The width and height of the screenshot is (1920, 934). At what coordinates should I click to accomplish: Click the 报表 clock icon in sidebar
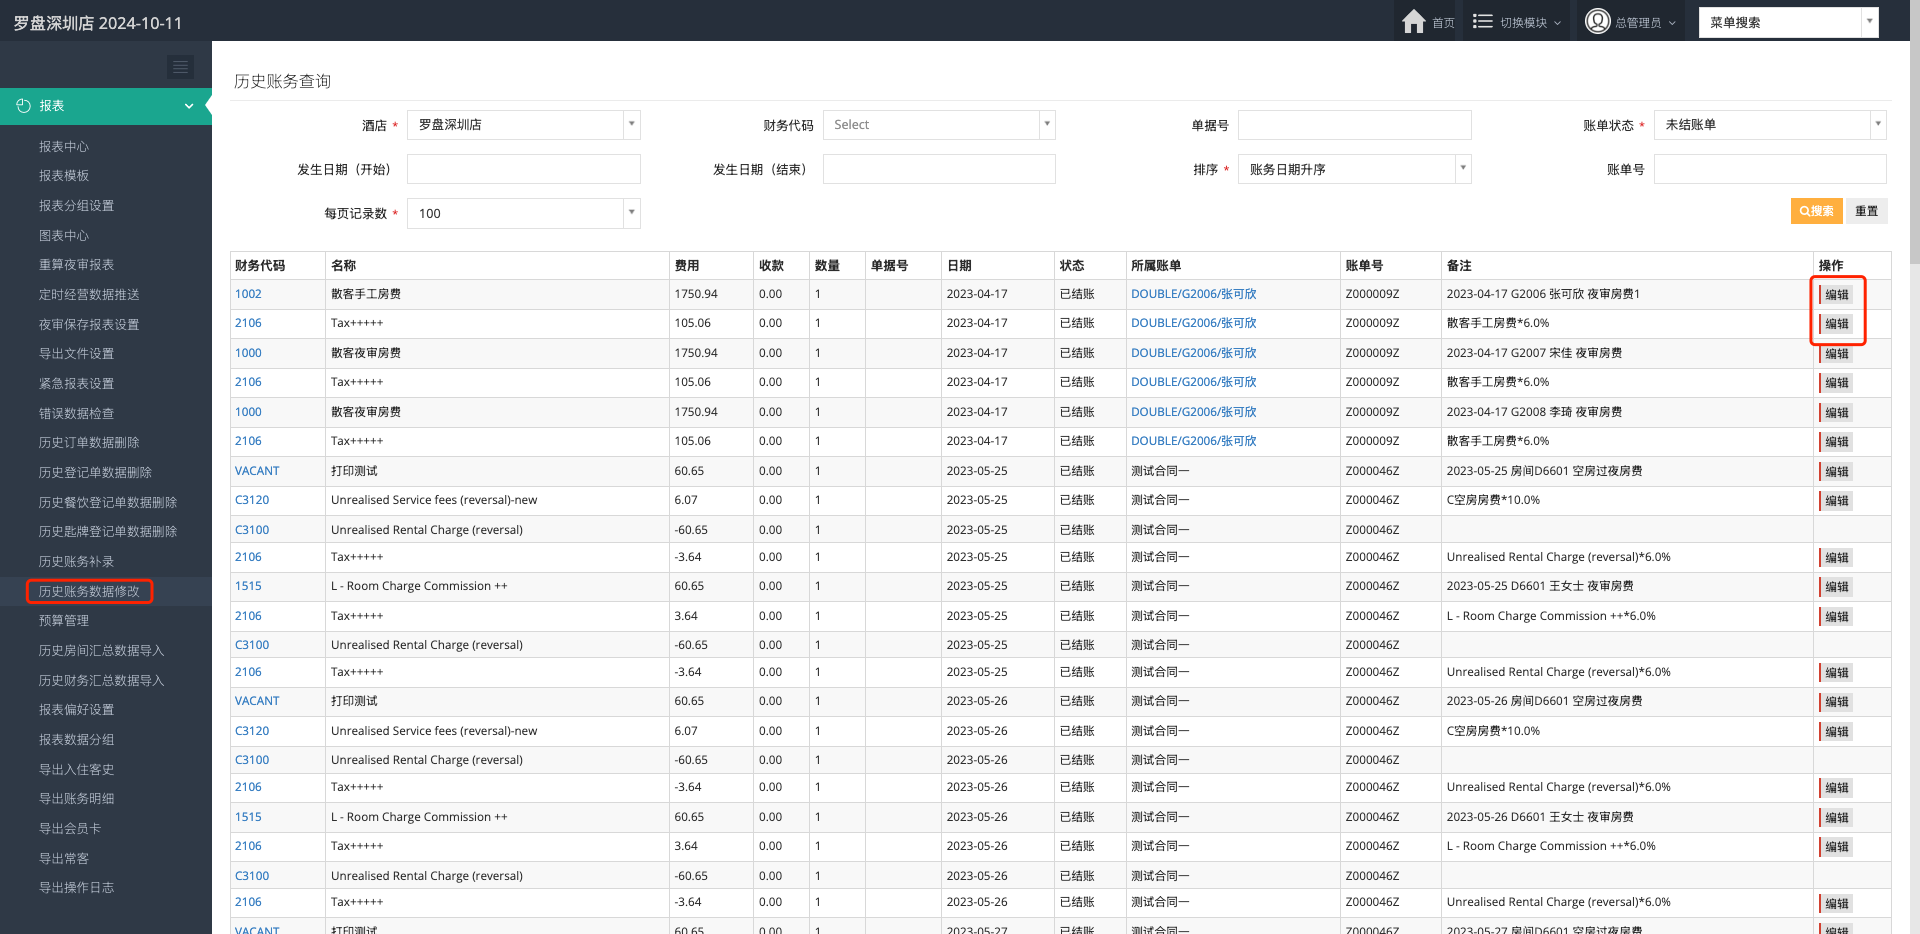pyautogui.click(x=23, y=106)
